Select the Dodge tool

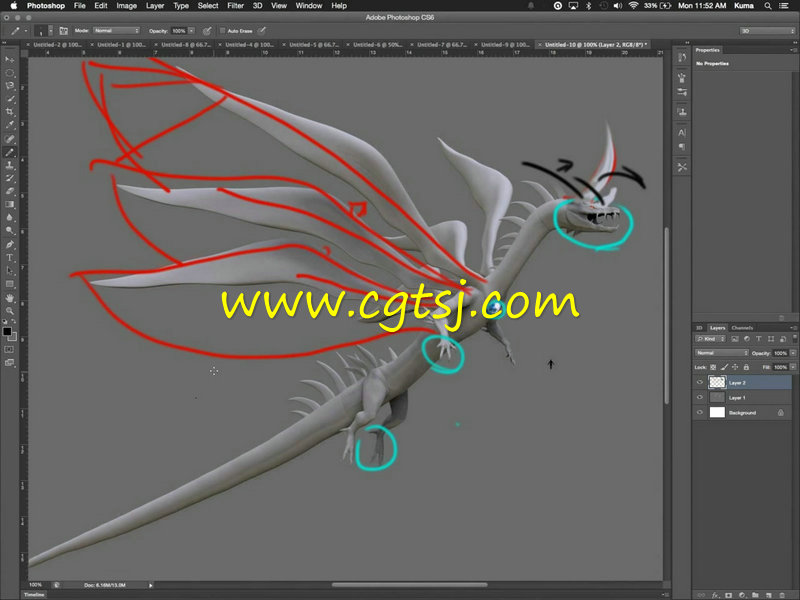pos(9,231)
